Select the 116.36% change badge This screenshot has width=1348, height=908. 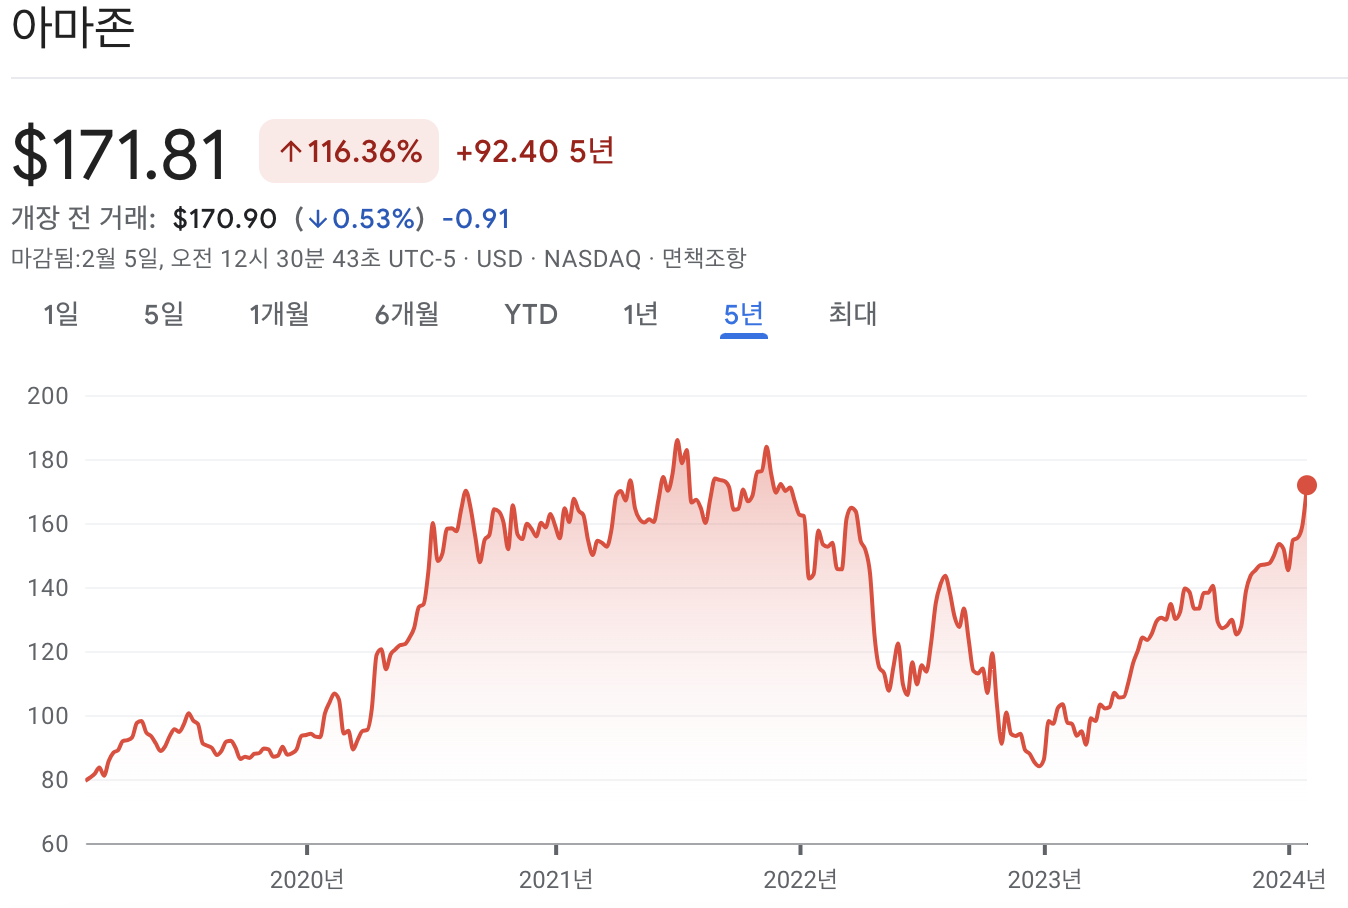pyautogui.click(x=348, y=150)
